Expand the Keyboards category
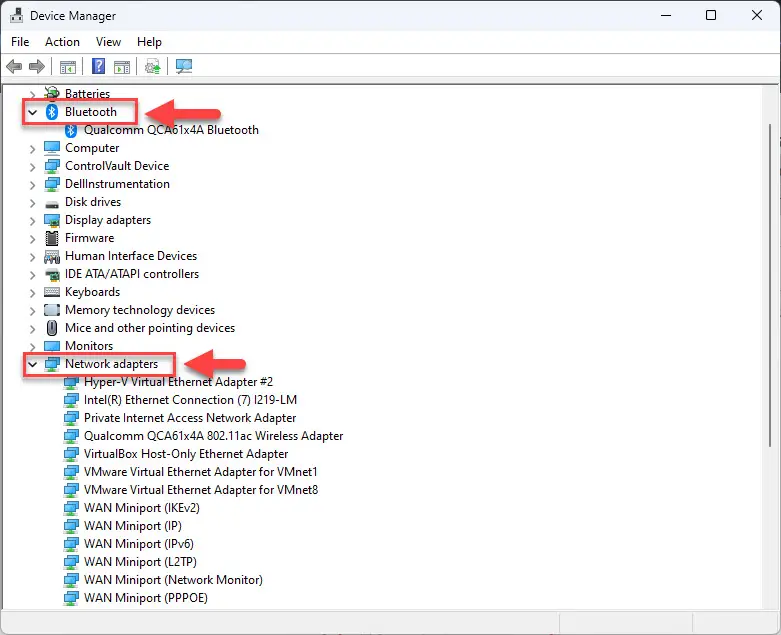This screenshot has width=781, height=635. [x=33, y=293]
